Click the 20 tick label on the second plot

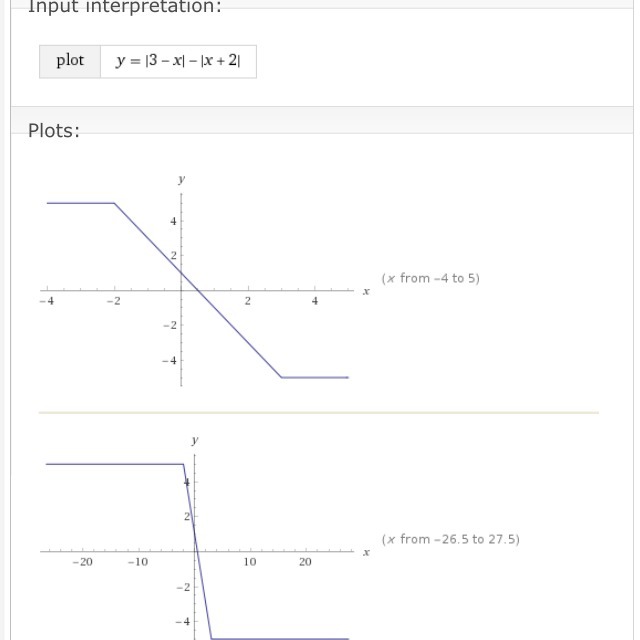pyautogui.click(x=305, y=562)
